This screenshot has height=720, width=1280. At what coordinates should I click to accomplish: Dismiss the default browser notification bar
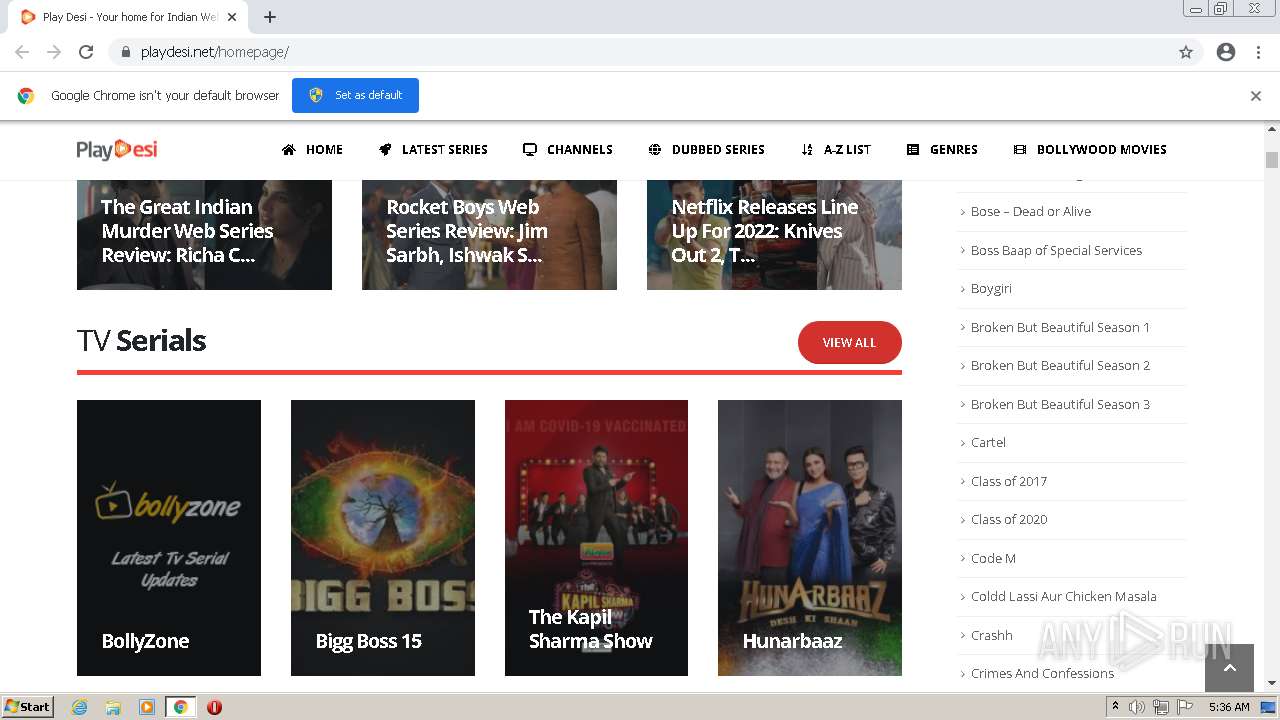(x=1256, y=96)
